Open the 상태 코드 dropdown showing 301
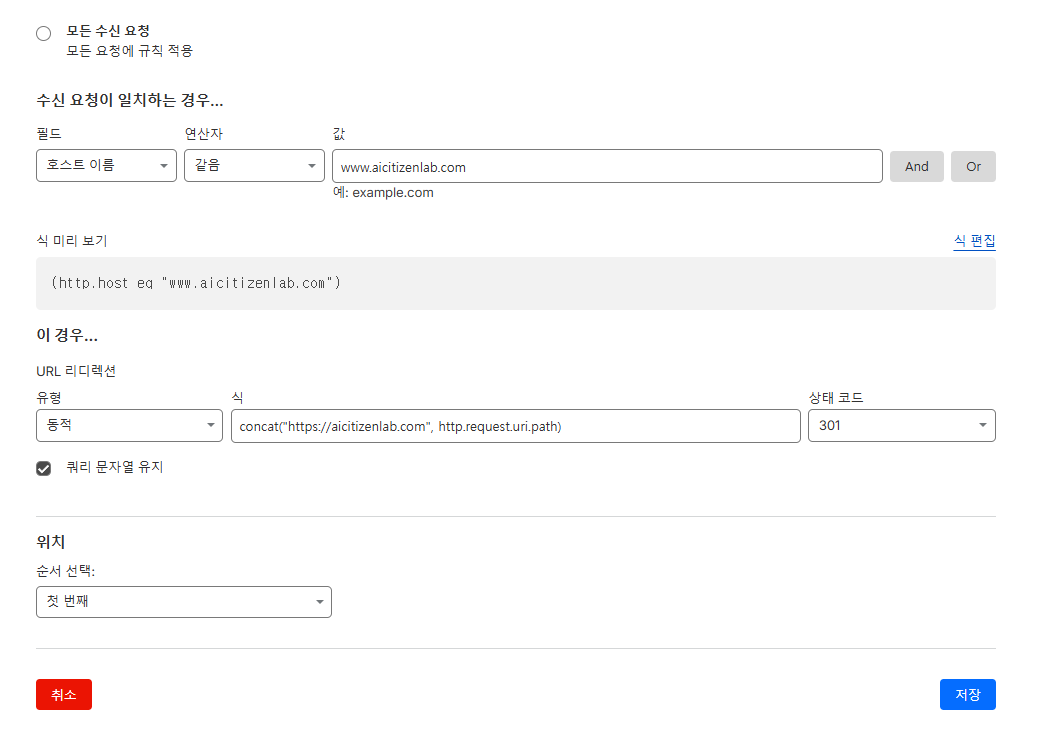The image size is (1042, 742). 902,425
